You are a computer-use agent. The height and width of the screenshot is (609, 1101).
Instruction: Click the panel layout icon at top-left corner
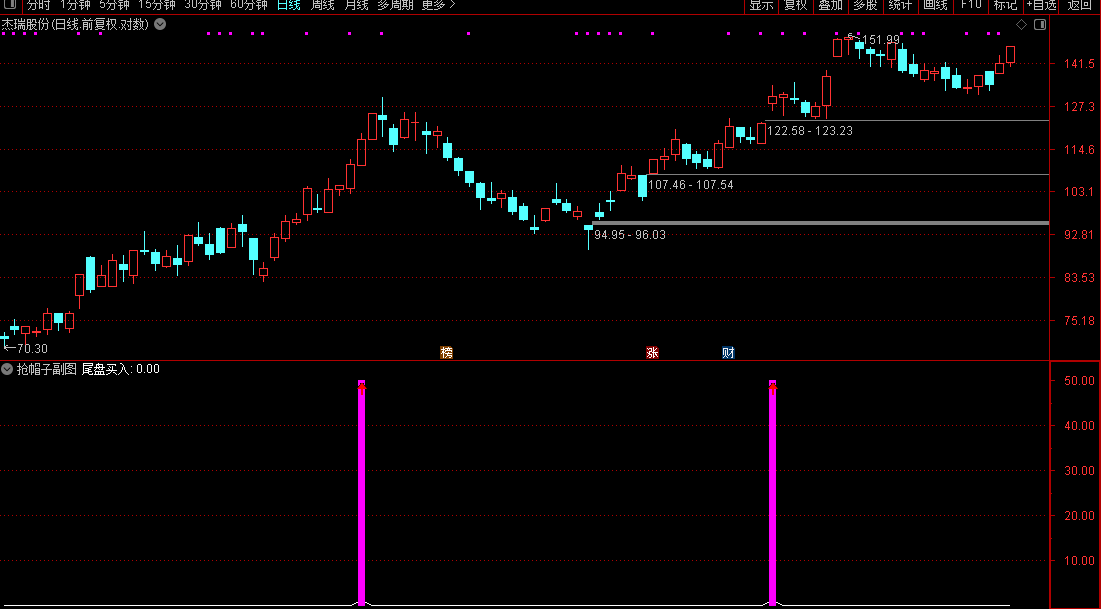(x=11, y=4)
